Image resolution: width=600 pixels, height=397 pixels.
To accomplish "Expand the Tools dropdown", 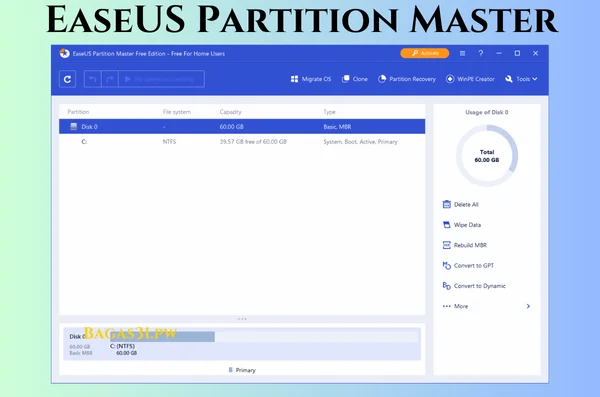I will [x=521, y=79].
